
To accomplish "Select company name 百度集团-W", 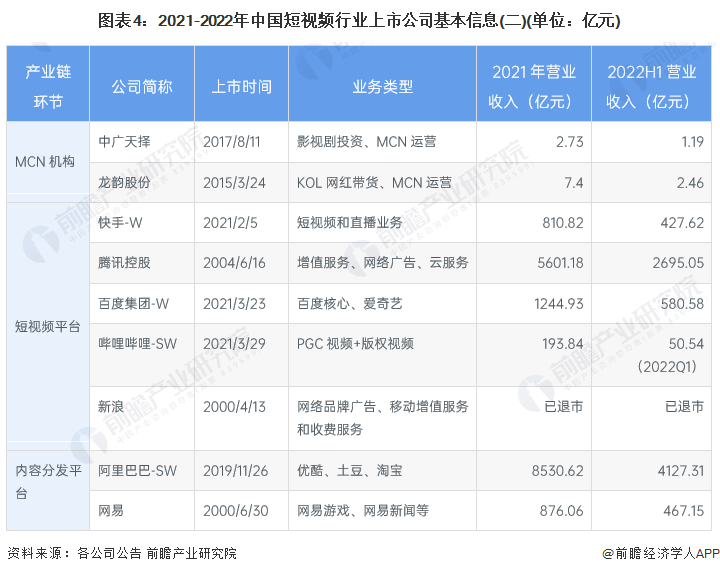I will click(134, 304).
